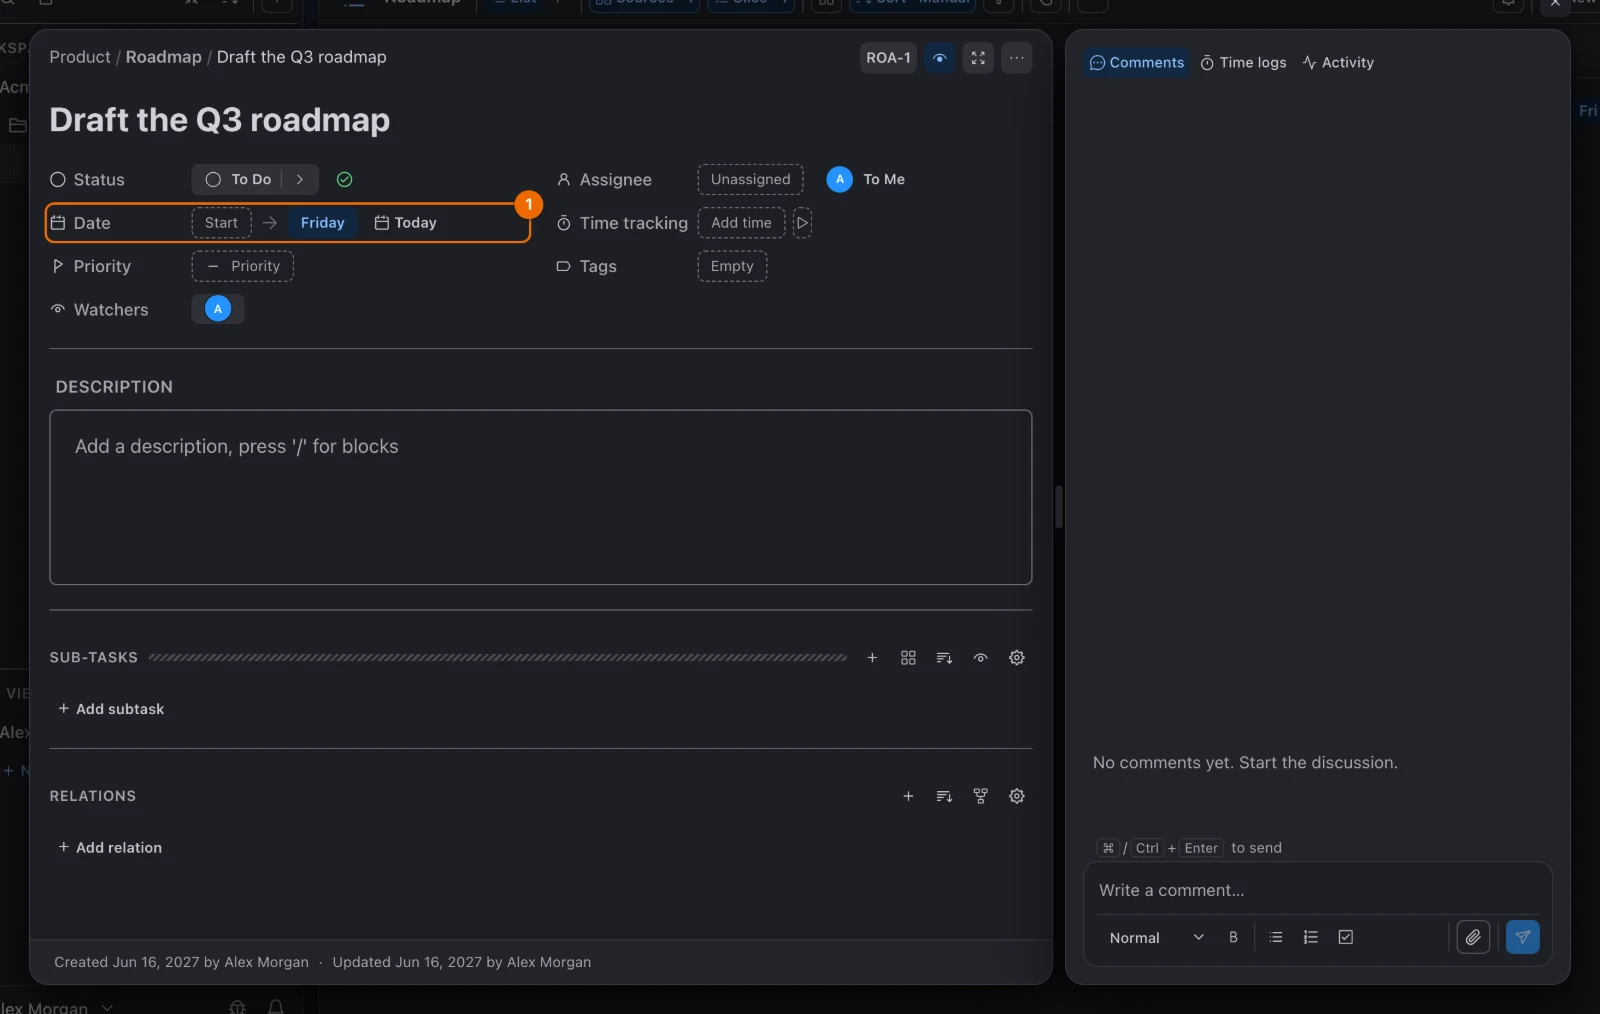Viewport: 1600px width, 1014px height.
Task: Open the To Do status dropdown
Action: pyautogui.click(x=237, y=180)
